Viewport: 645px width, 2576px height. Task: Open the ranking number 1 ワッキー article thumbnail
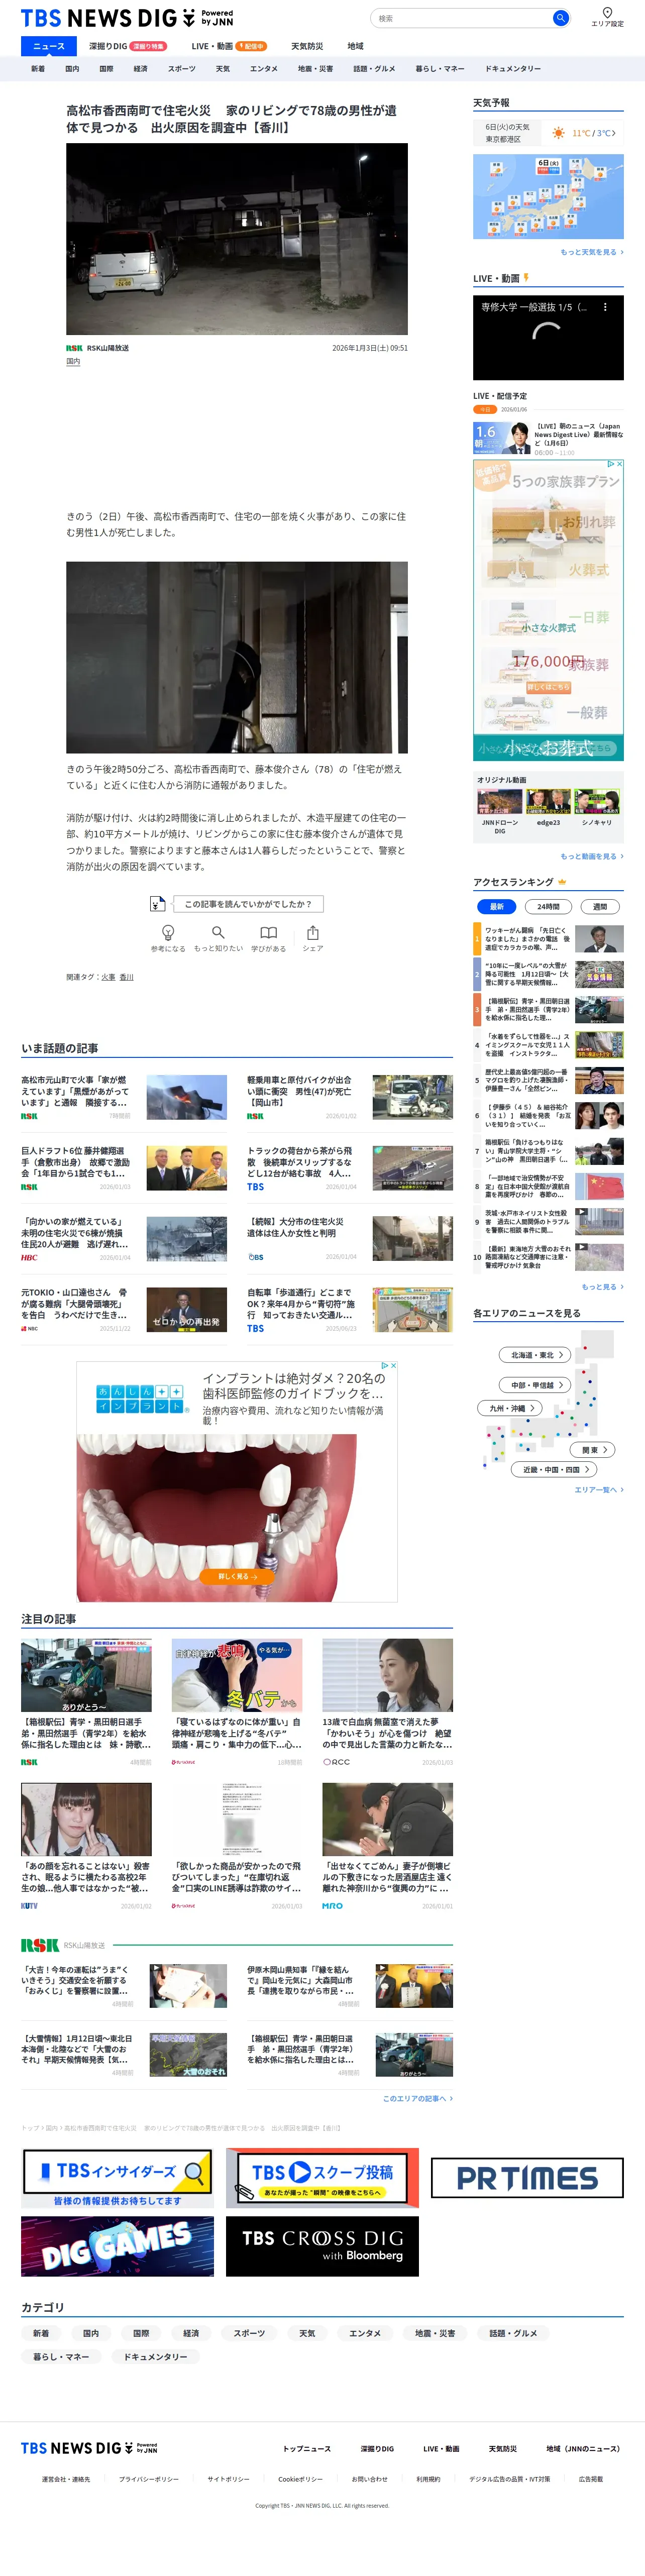click(599, 938)
